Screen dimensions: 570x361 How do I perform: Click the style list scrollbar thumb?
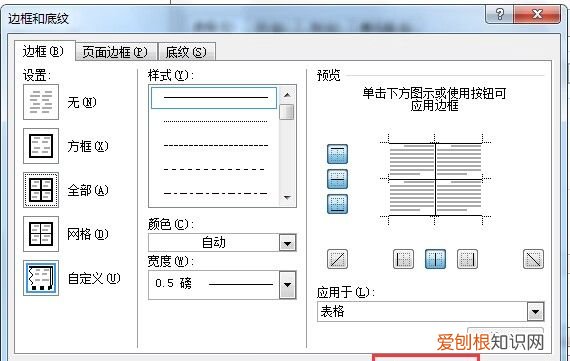click(x=287, y=112)
